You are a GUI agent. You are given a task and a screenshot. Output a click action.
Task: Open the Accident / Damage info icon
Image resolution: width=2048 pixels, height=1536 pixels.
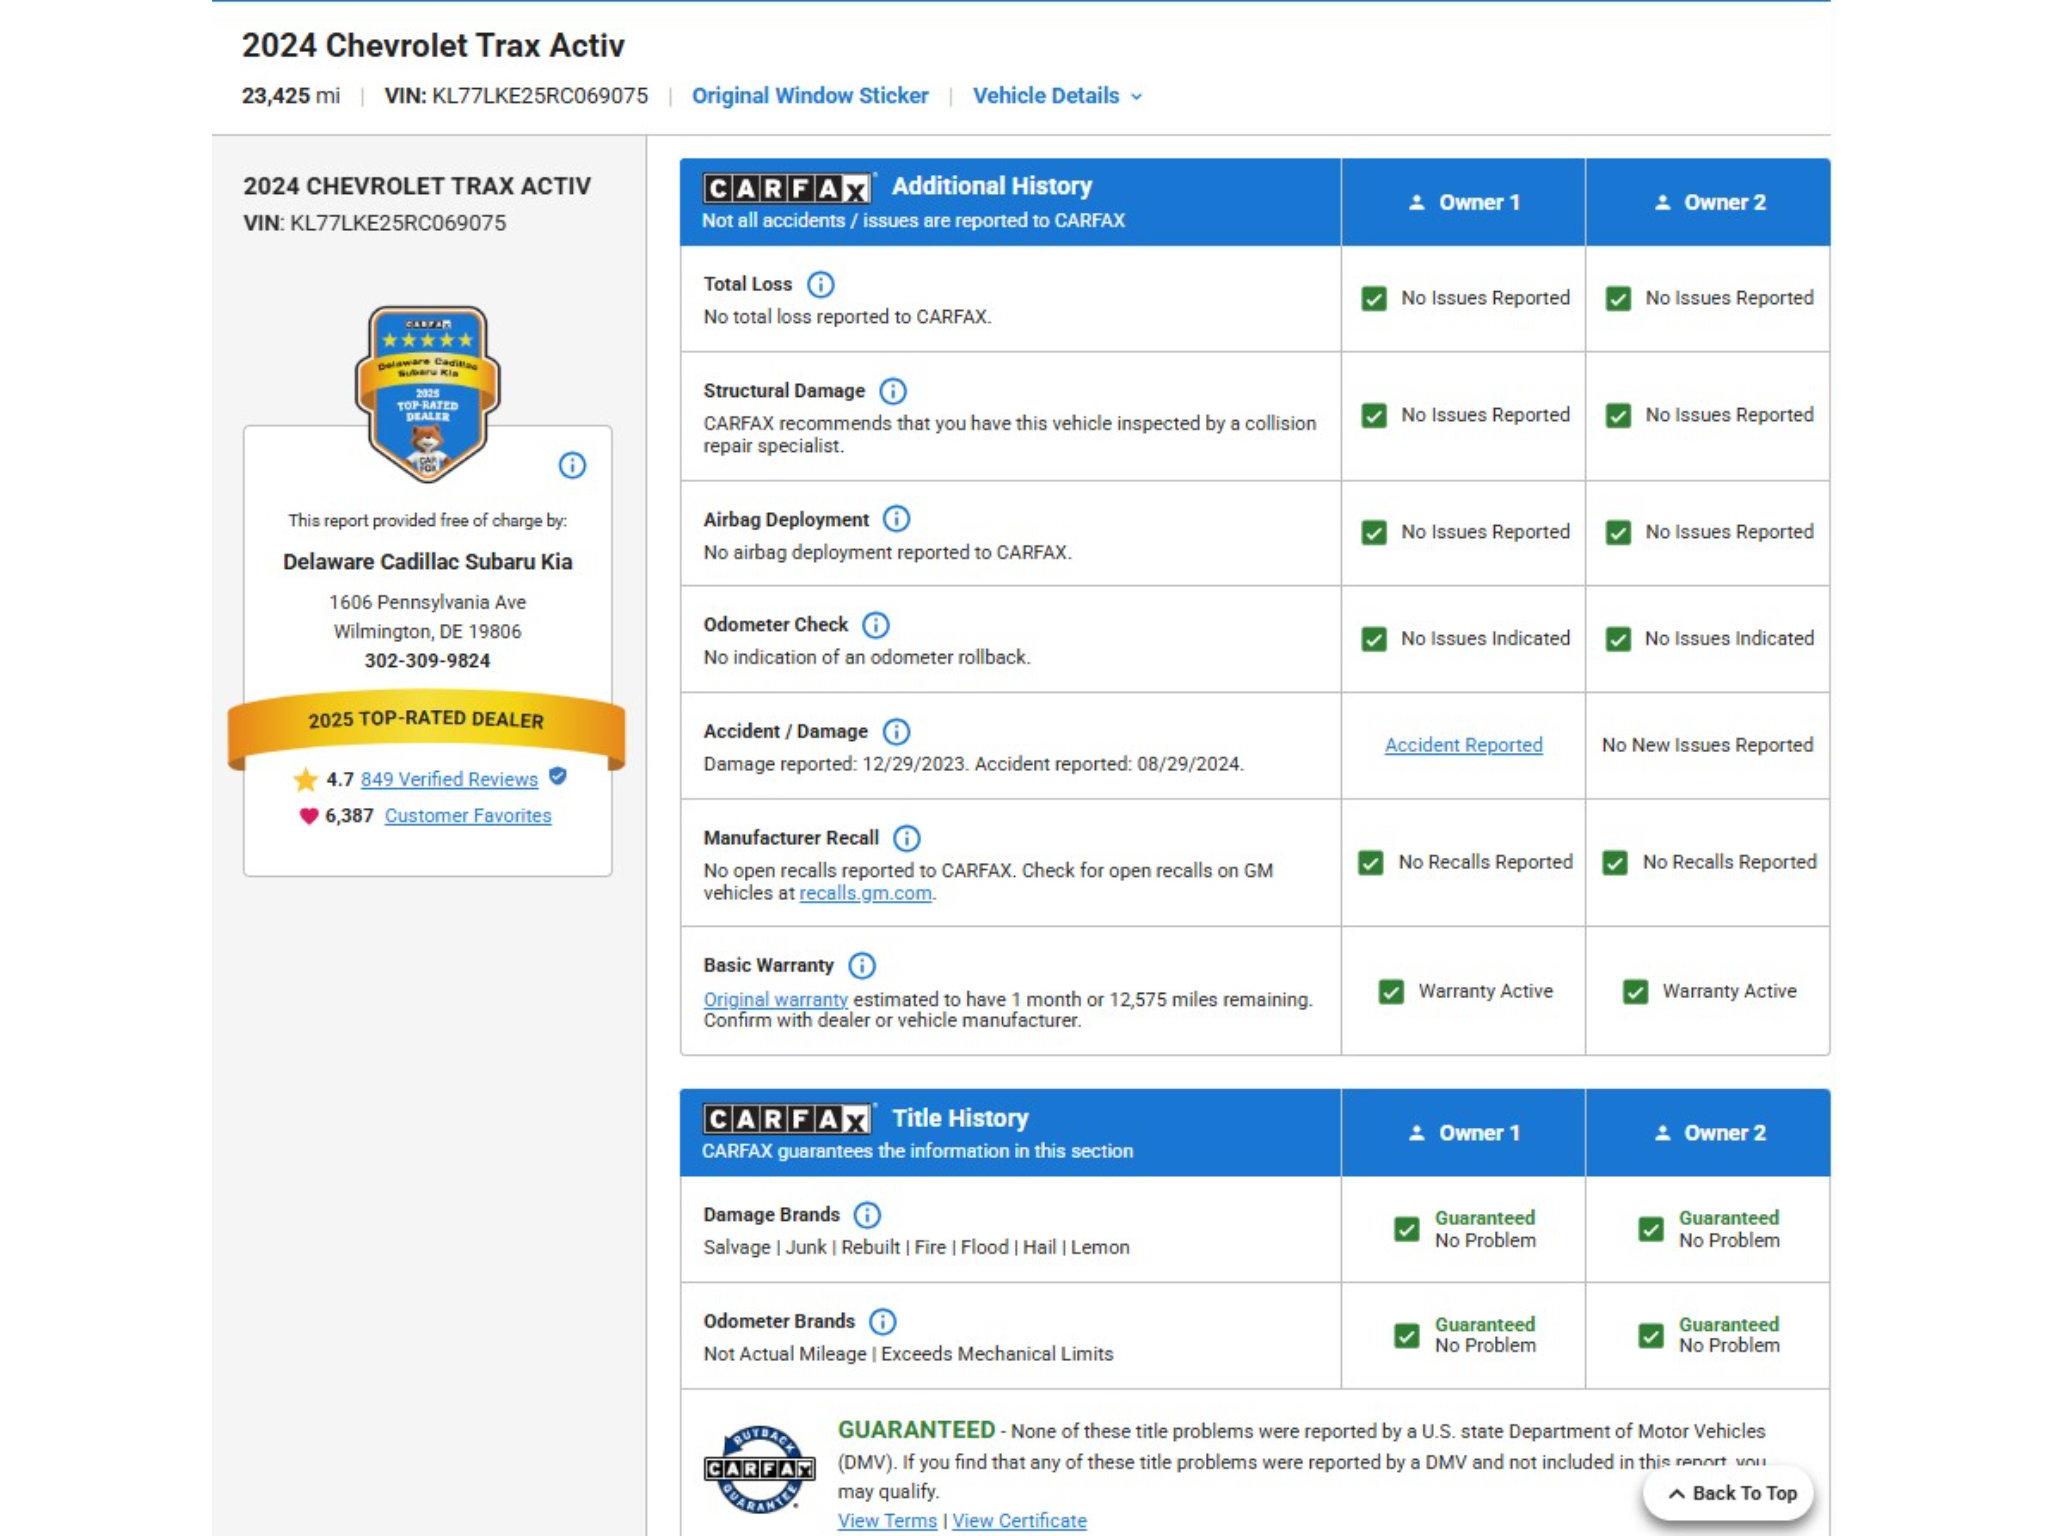[897, 732]
